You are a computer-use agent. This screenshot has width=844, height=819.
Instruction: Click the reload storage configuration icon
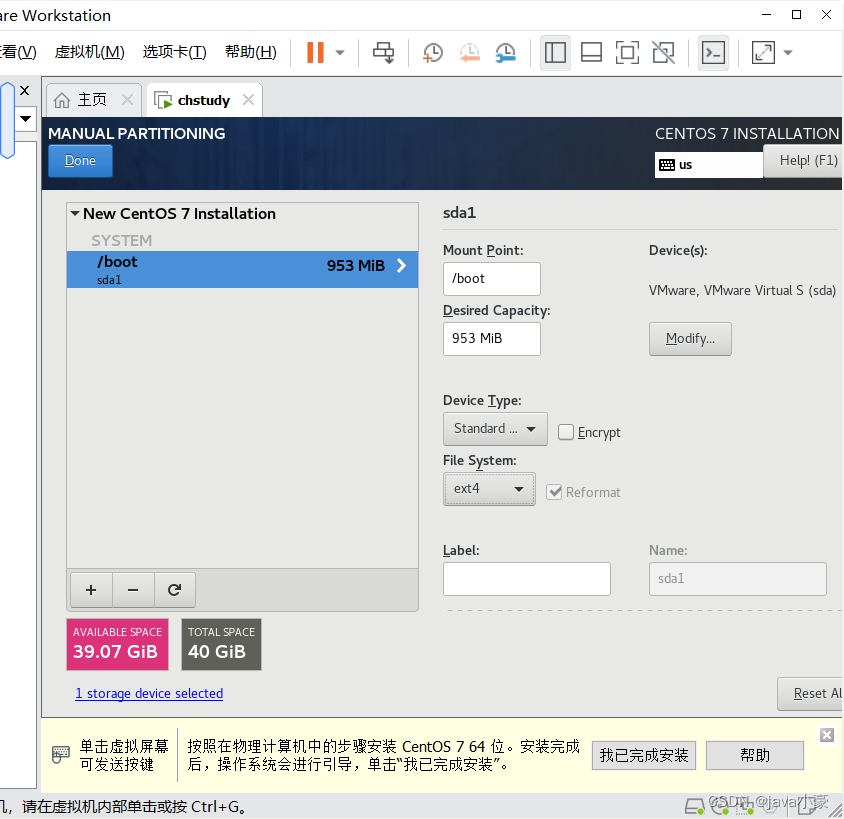pos(174,590)
